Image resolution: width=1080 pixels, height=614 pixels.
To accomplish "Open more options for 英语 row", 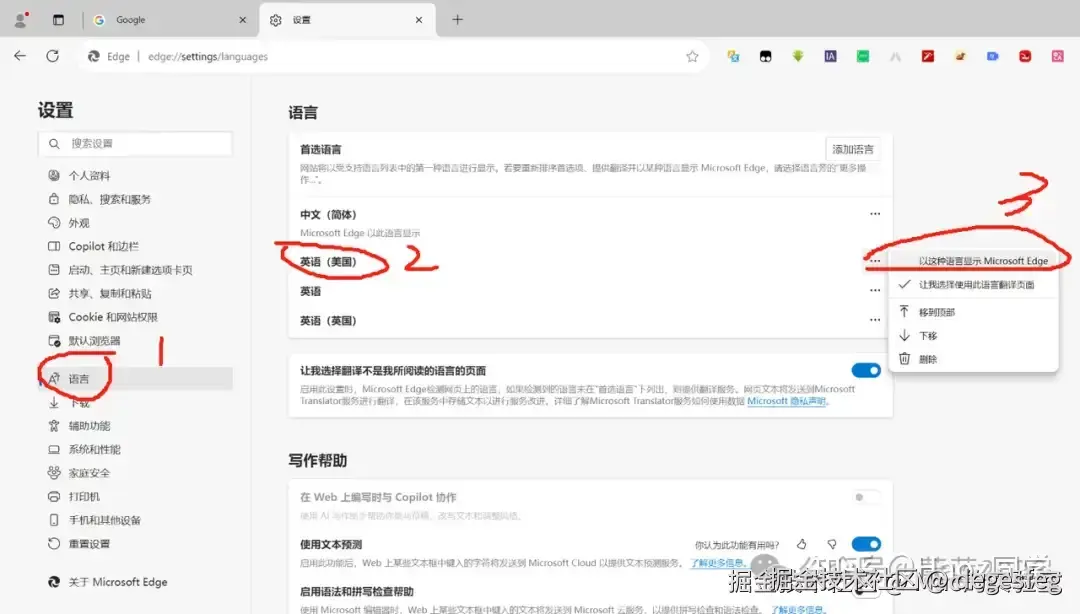I will pos(875,290).
